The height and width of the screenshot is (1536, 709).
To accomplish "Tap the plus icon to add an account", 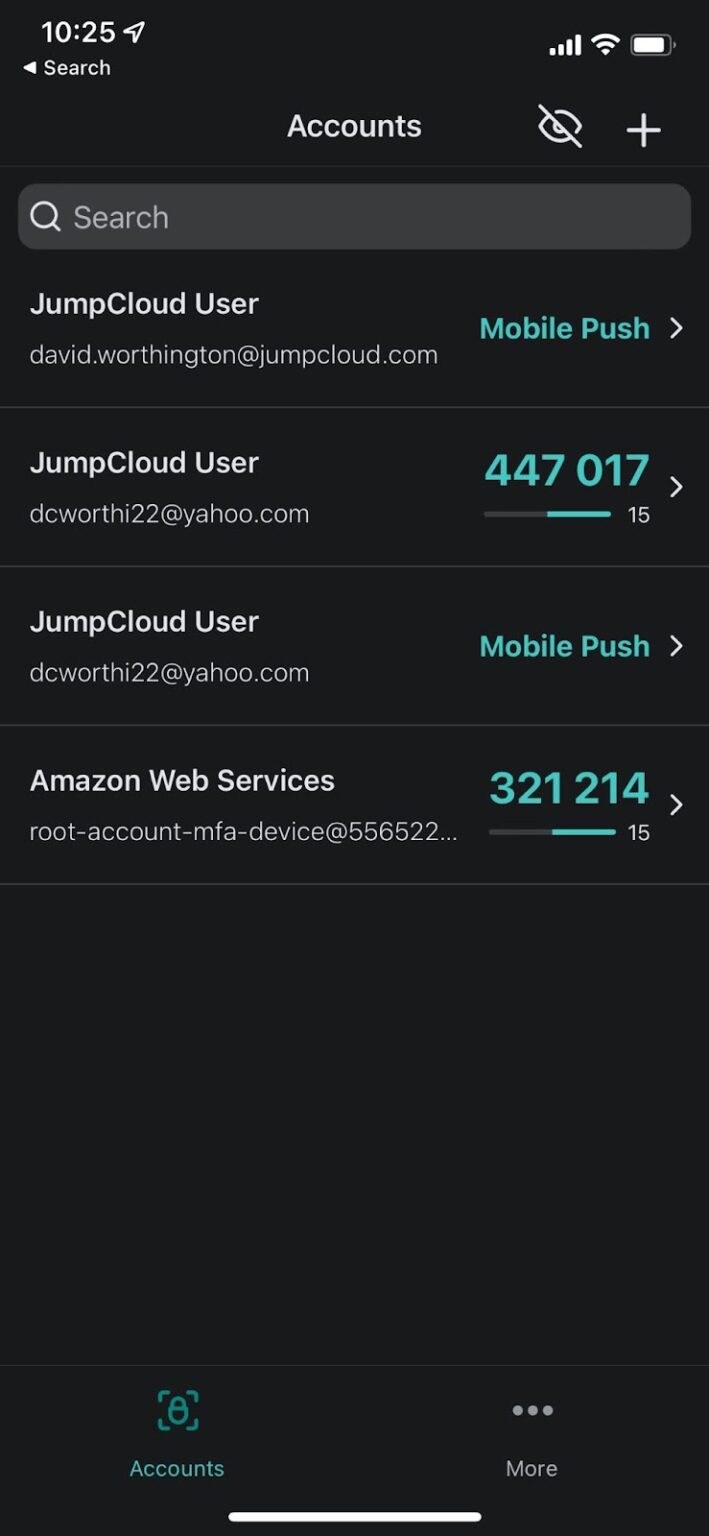I will tap(643, 128).
